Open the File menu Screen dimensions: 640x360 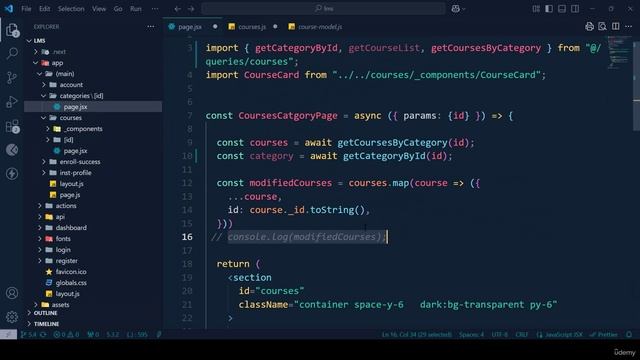(x=26, y=9)
